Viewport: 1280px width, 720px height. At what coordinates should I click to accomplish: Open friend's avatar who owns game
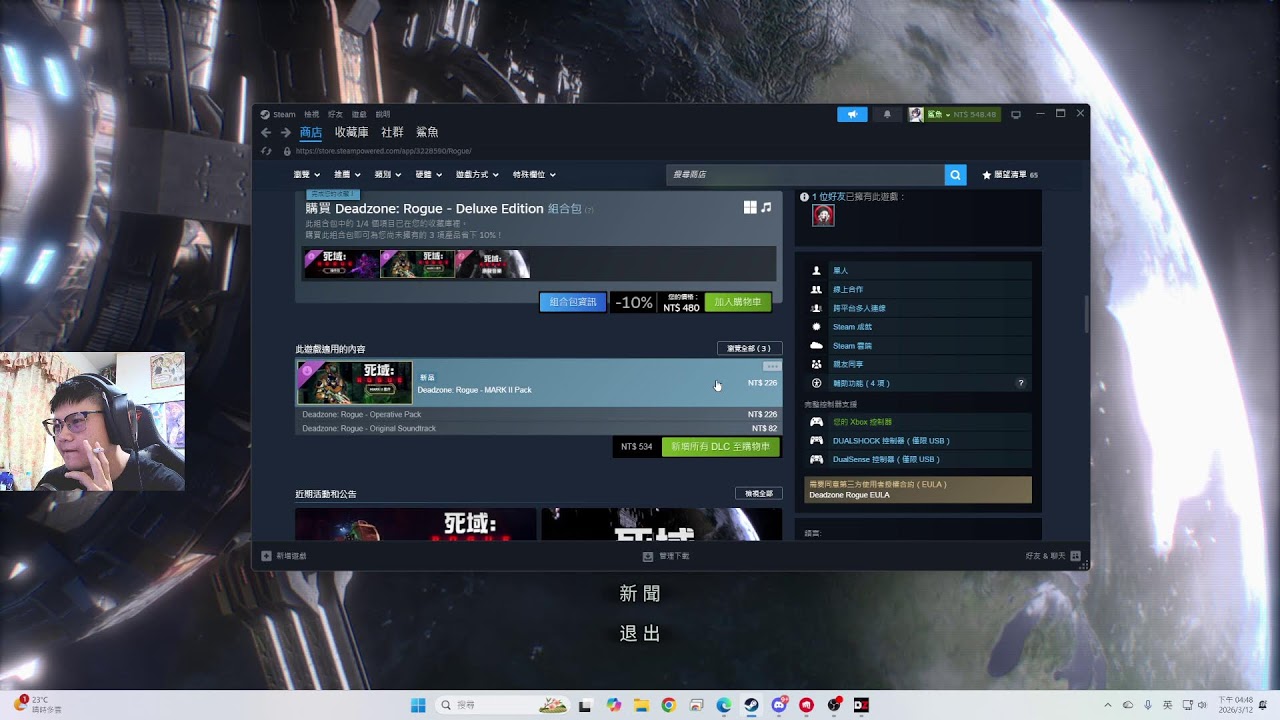click(x=823, y=215)
